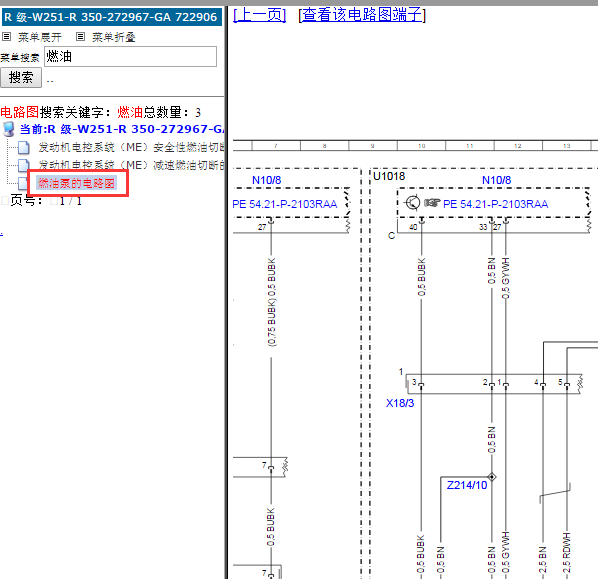Click pin 40 on the N10/8 connector
This screenshot has width=598, height=579.
pos(413,227)
